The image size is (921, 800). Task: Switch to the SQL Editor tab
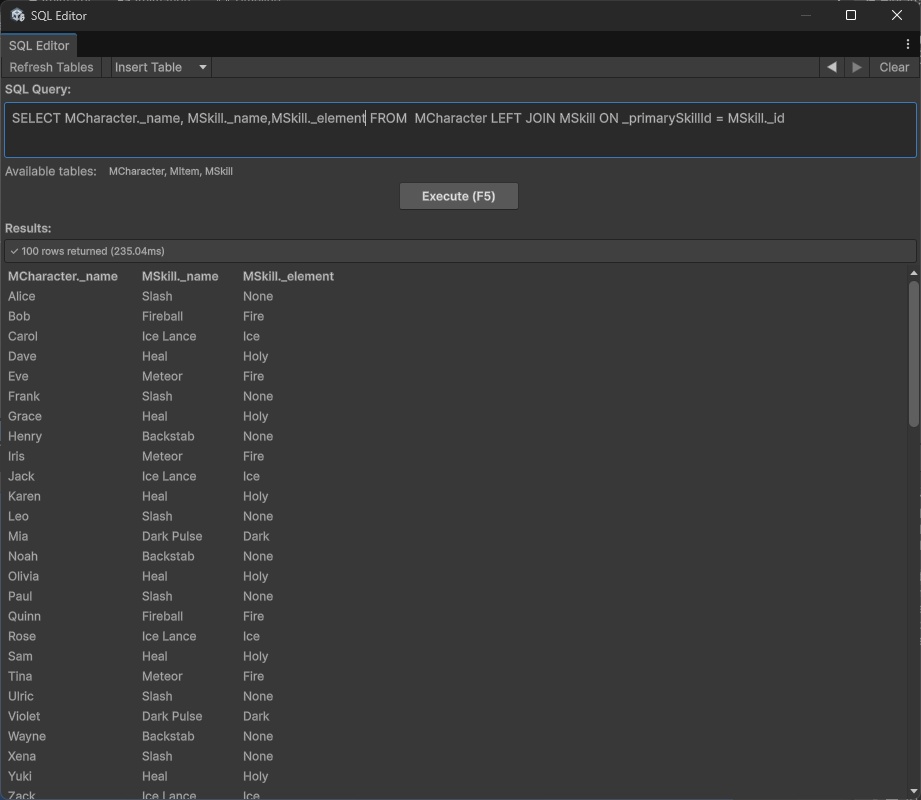[x=39, y=45]
